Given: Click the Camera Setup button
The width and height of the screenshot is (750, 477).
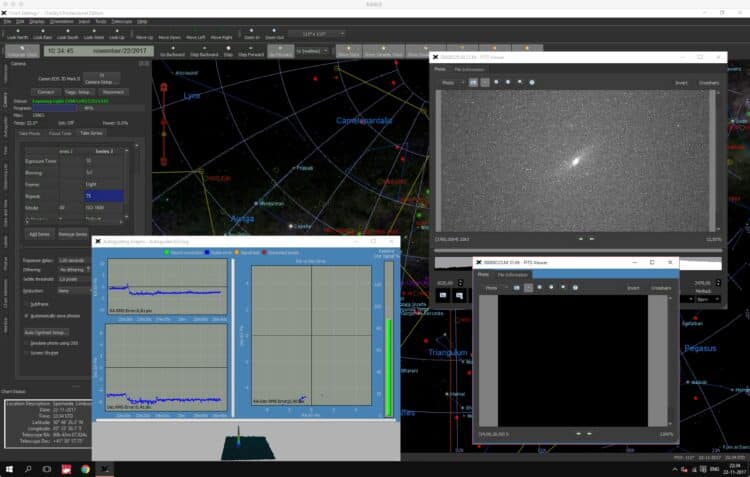Looking at the screenshot, I should tap(101, 78).
